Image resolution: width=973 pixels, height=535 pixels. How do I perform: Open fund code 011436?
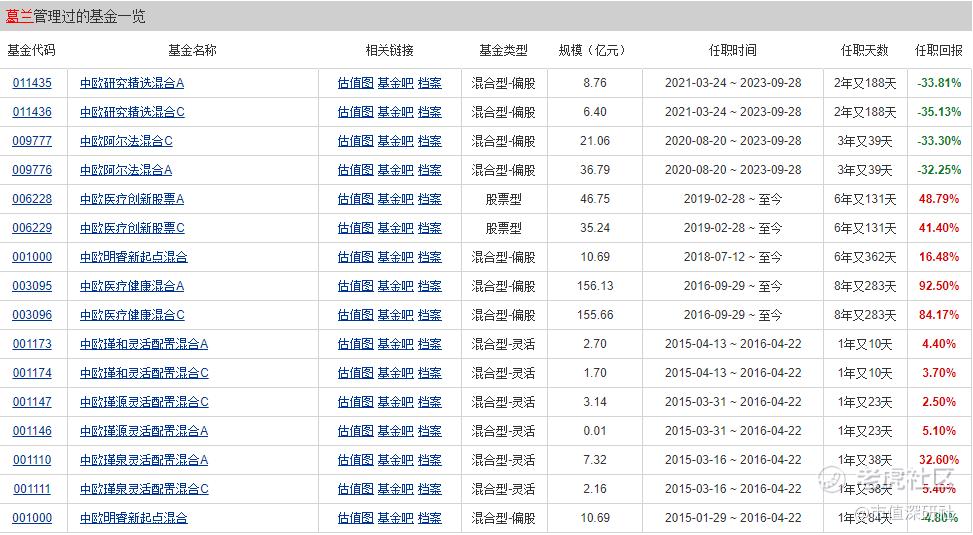tap(32, 112)
